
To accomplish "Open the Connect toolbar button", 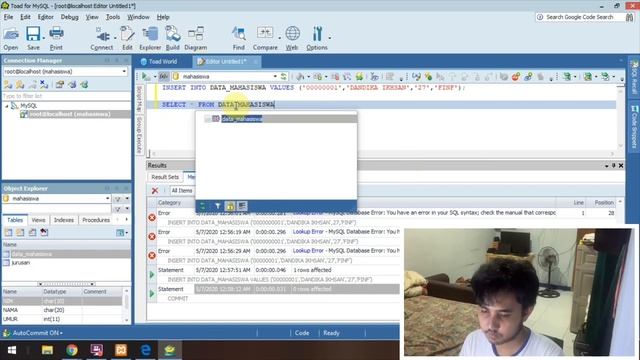I will point(102,38).
